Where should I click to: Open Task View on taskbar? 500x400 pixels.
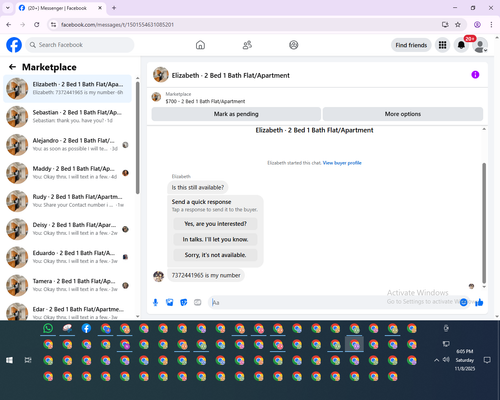coord(28,360)
